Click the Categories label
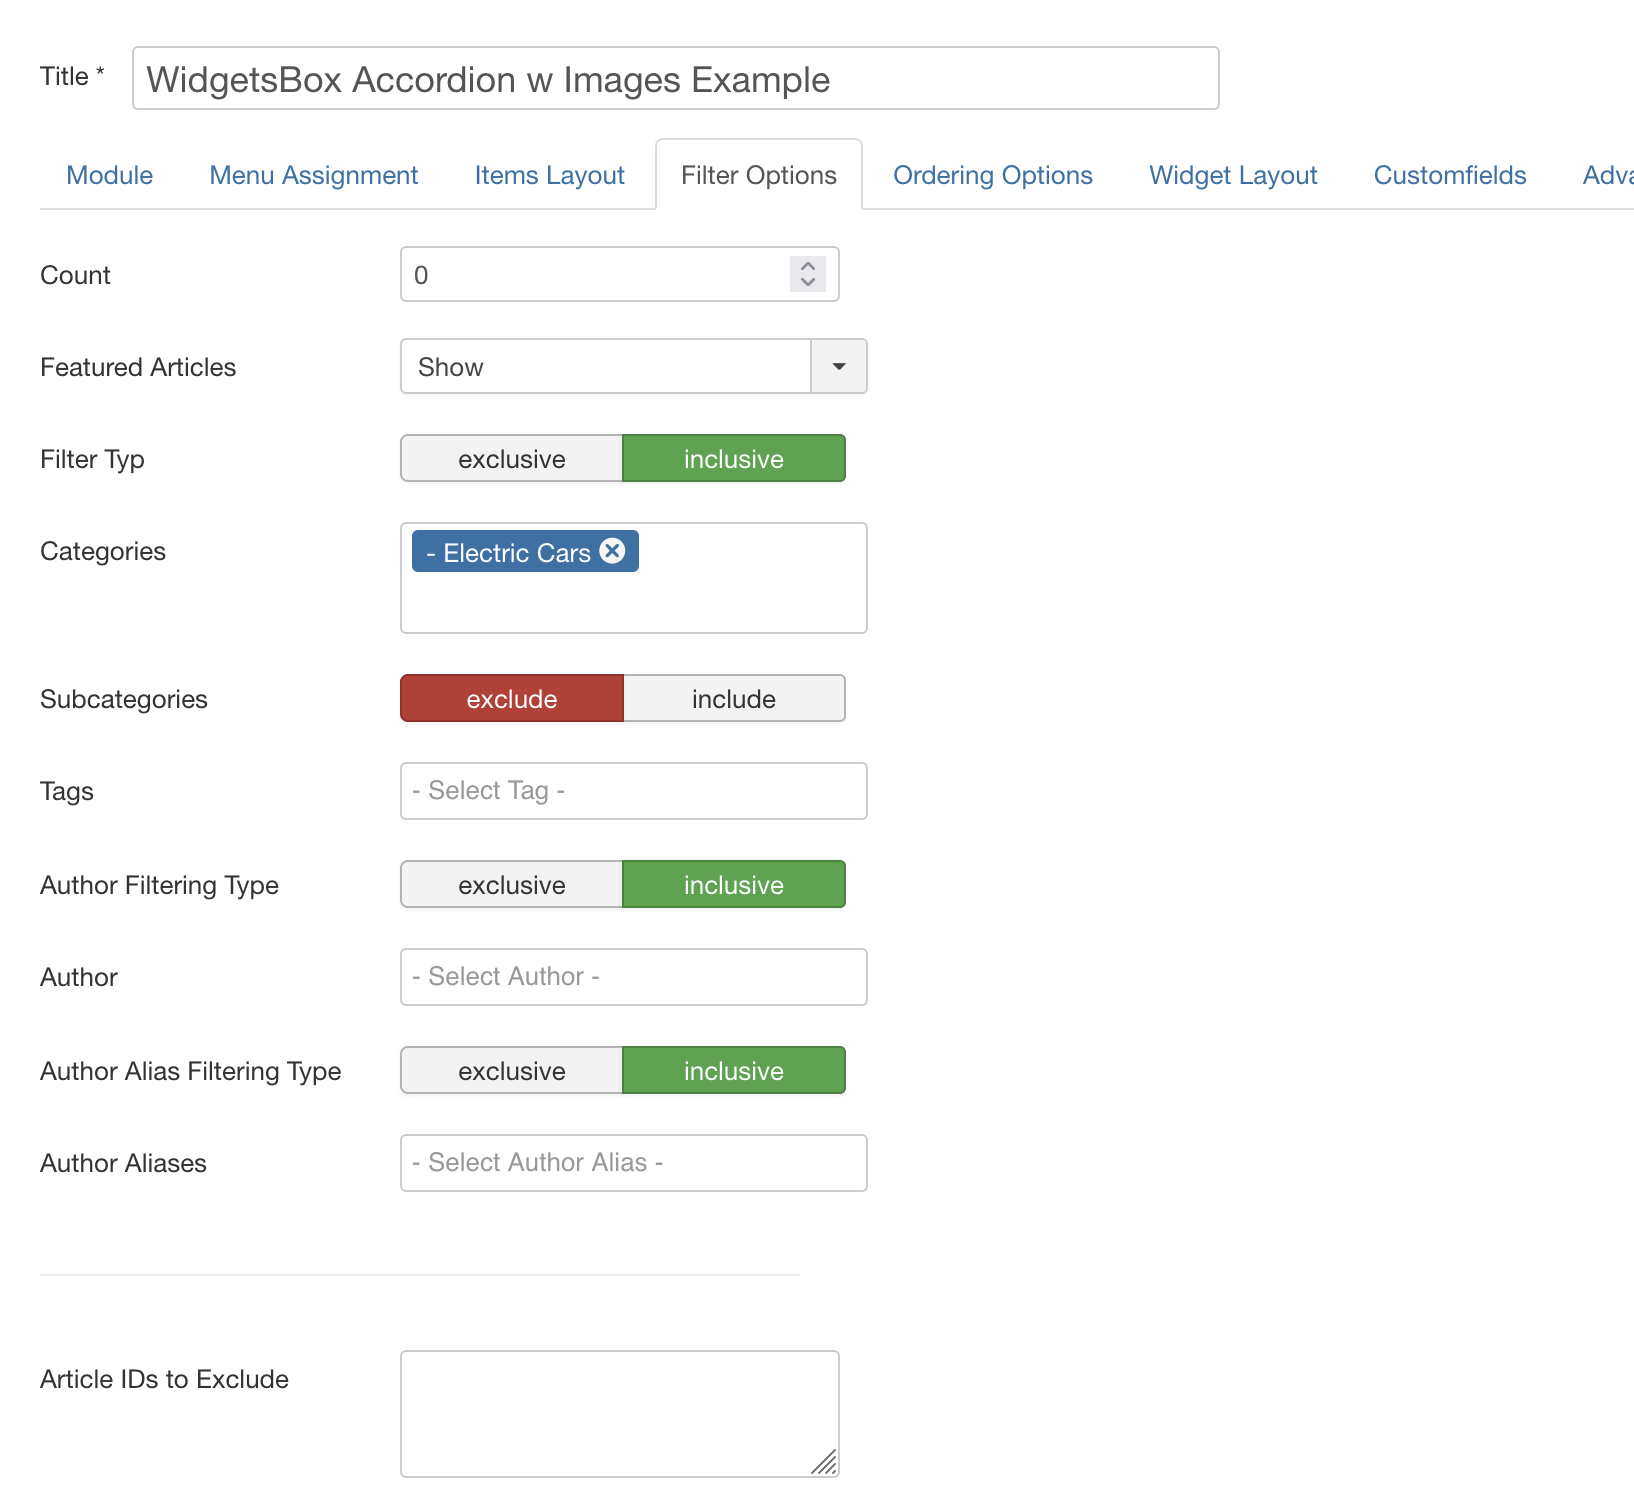 [x=103, y=551]
